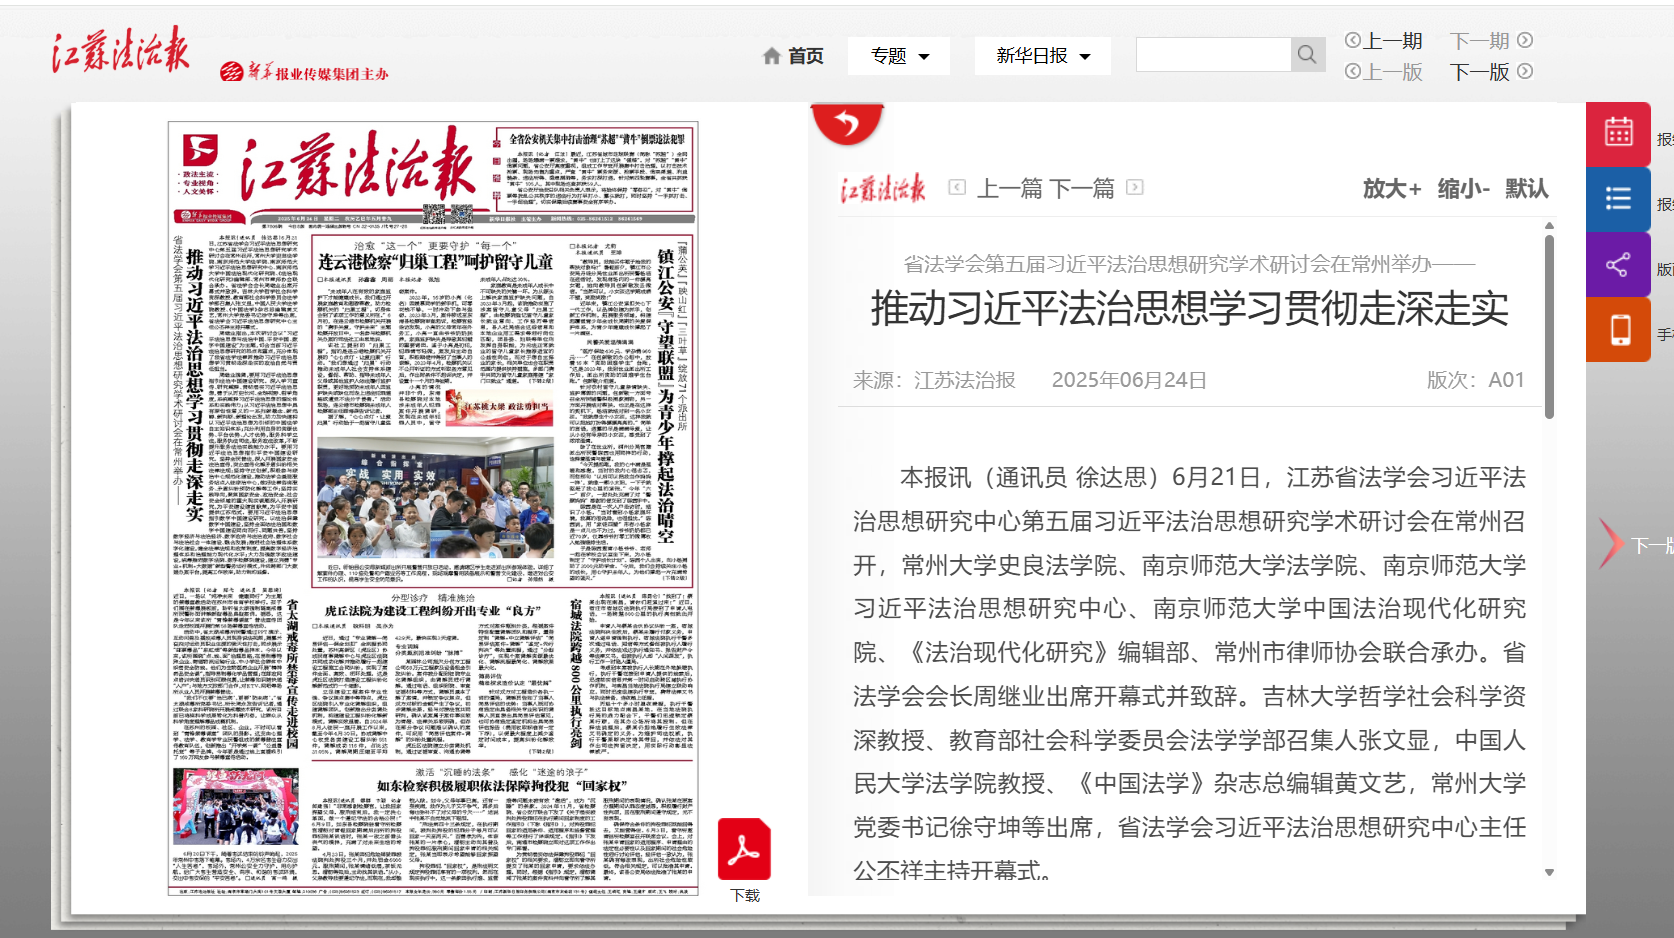Click the circled arrow beside 下一版
The width and height of the screenshot is (1674, 938).
point(1525,71)
